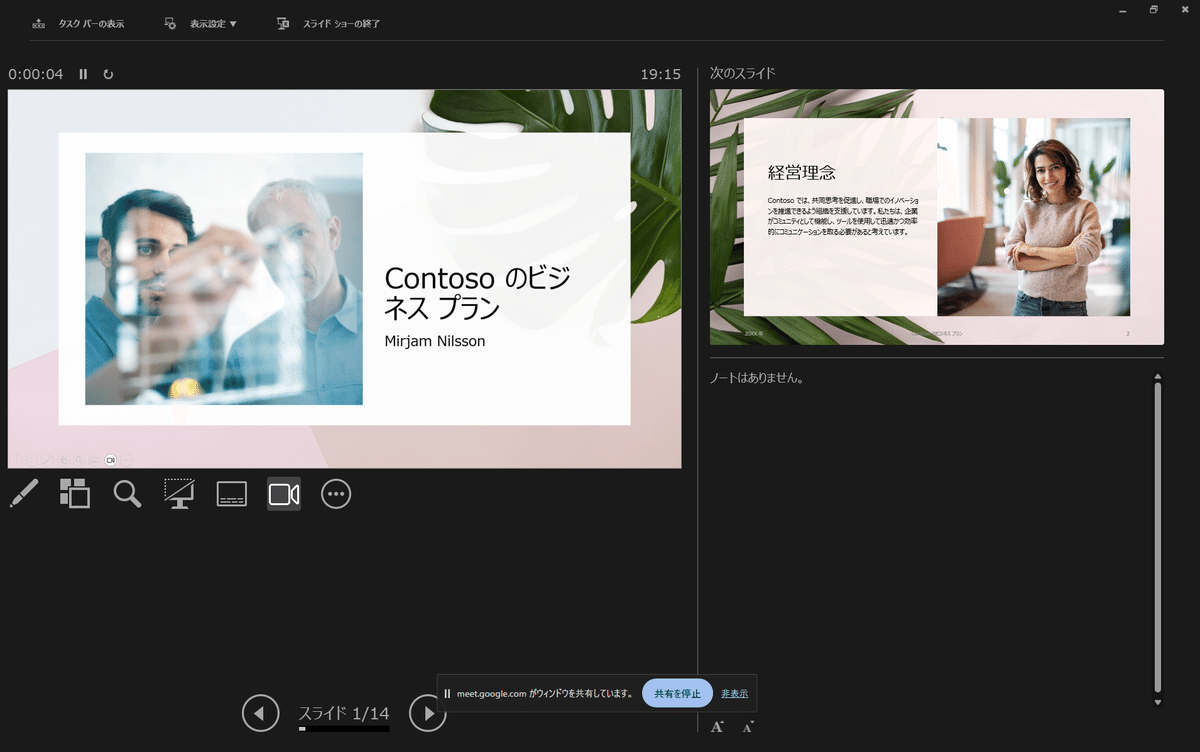Hide the sharing bar via 非表示 link

[734, 693]
